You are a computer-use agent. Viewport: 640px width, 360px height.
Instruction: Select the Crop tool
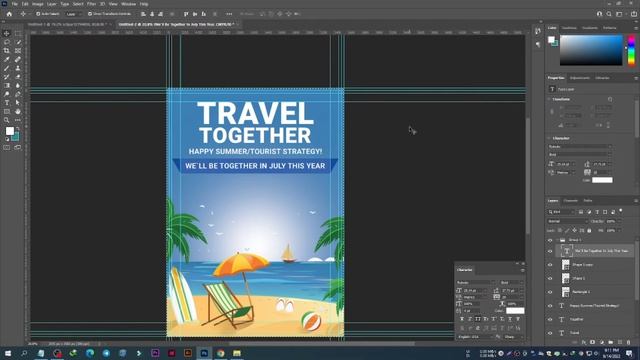tap(7, 51)
